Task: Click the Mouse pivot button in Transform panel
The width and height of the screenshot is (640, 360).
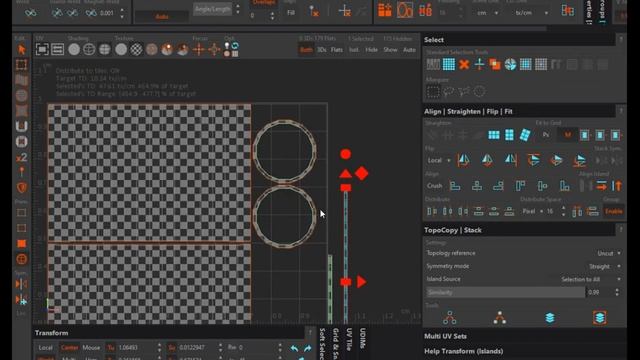Action: [91, 348]
